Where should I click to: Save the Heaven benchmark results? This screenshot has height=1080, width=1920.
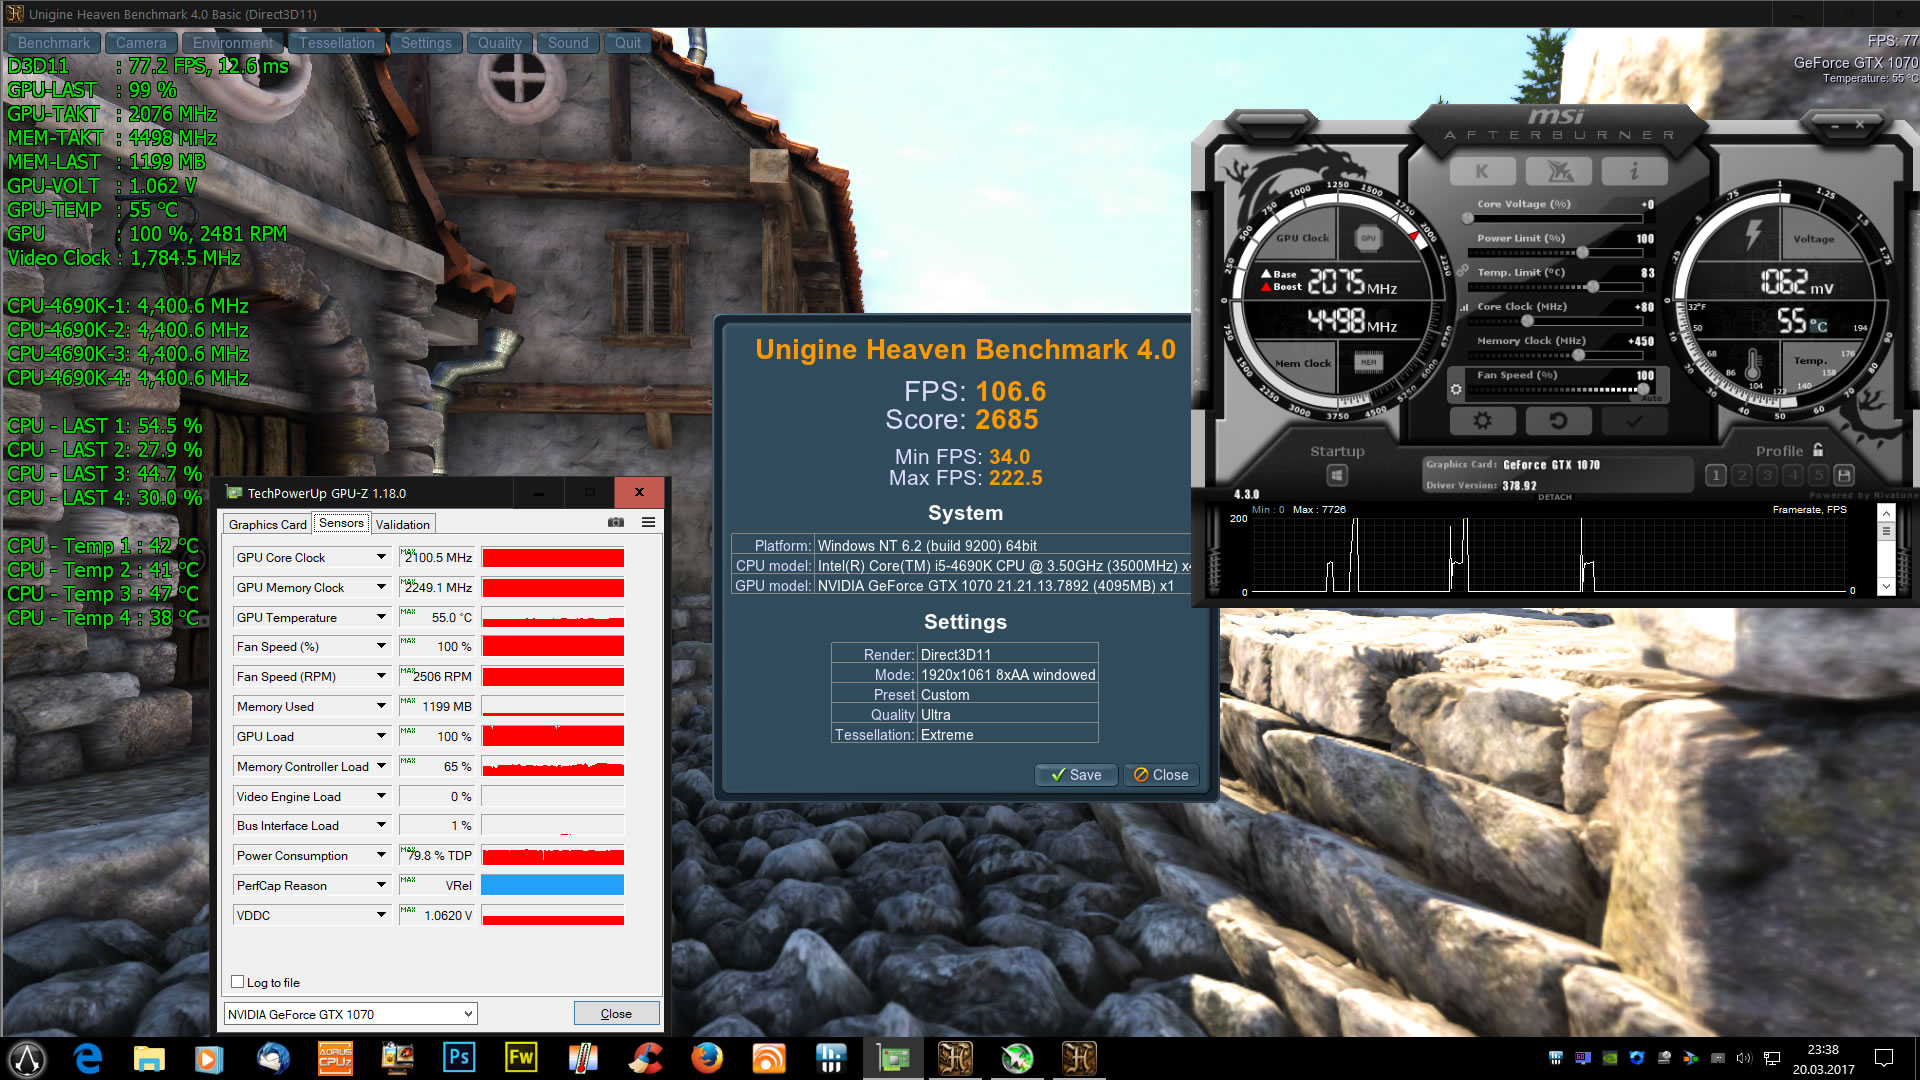pyautogui.click(x=1076, y=775)
